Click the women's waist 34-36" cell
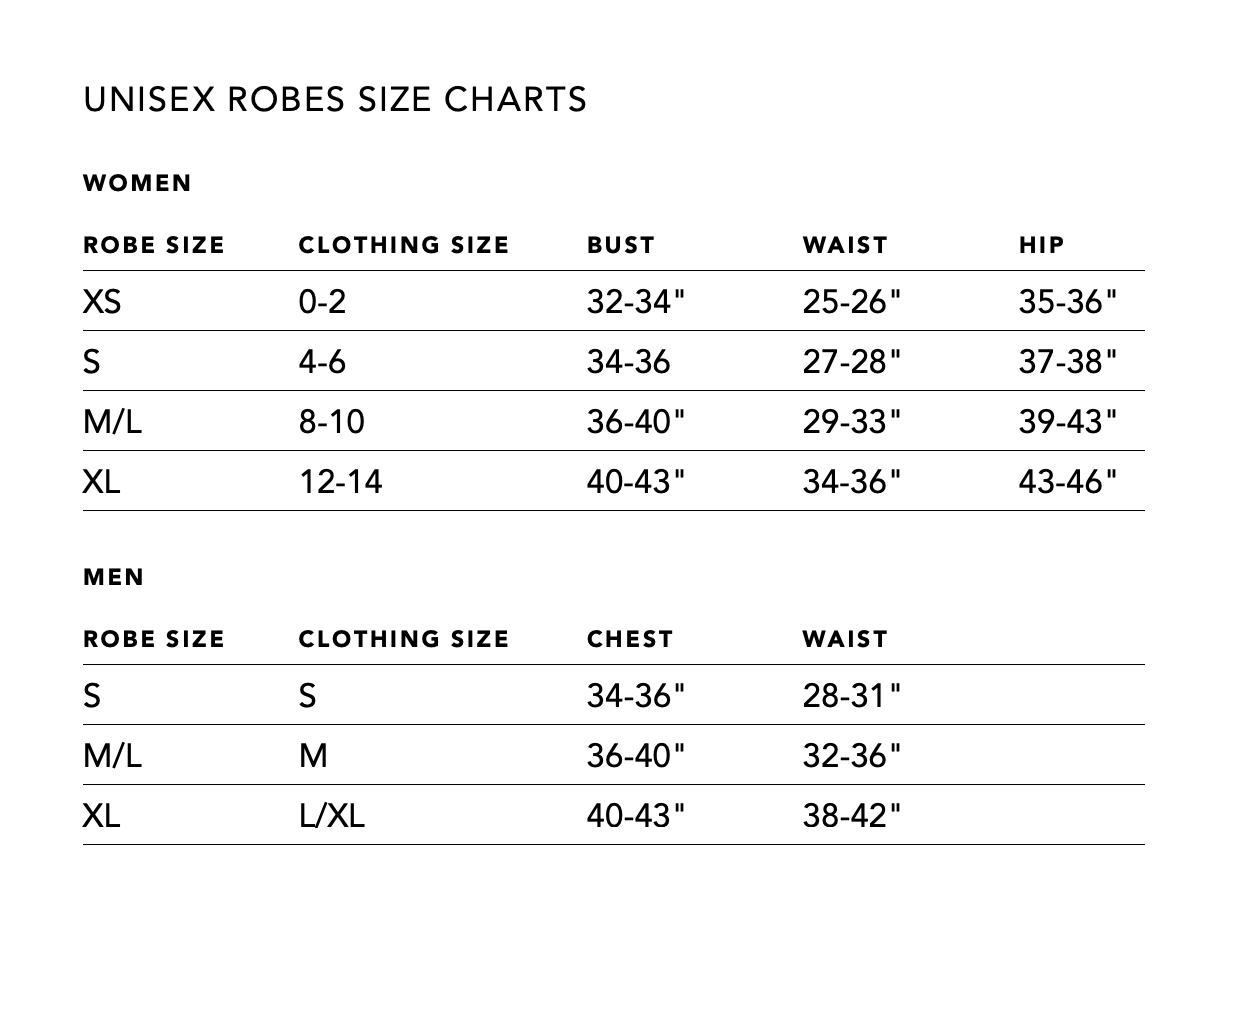Viewport: 1248px width, 1010px height. click(851, 481)
